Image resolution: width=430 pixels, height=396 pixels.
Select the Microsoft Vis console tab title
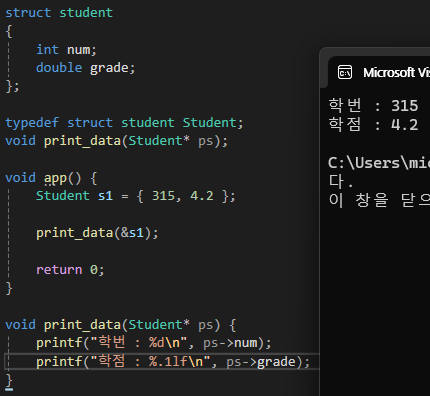(396, 73)
